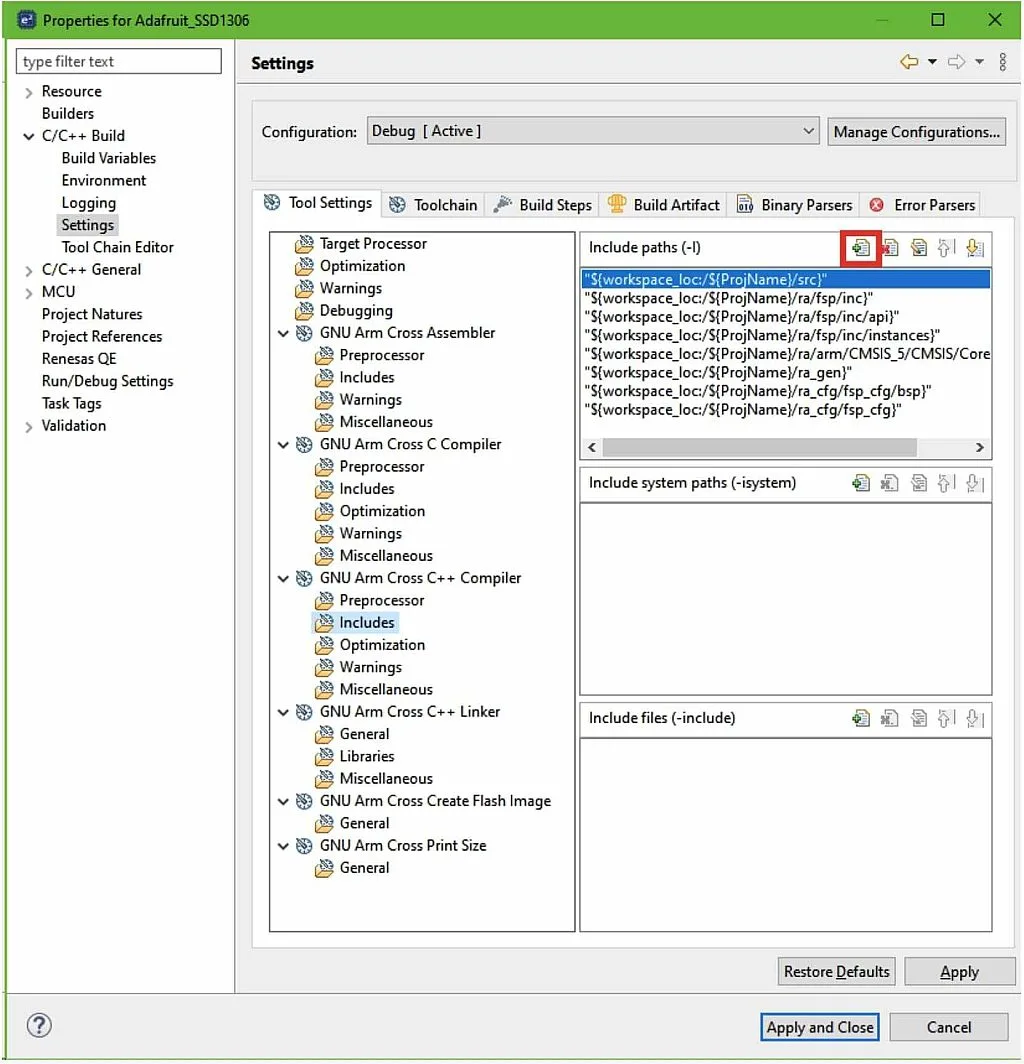Move the selected include path up
Image resolution: width=1024 pixels, height=1064 pixels.
point(945,247)
